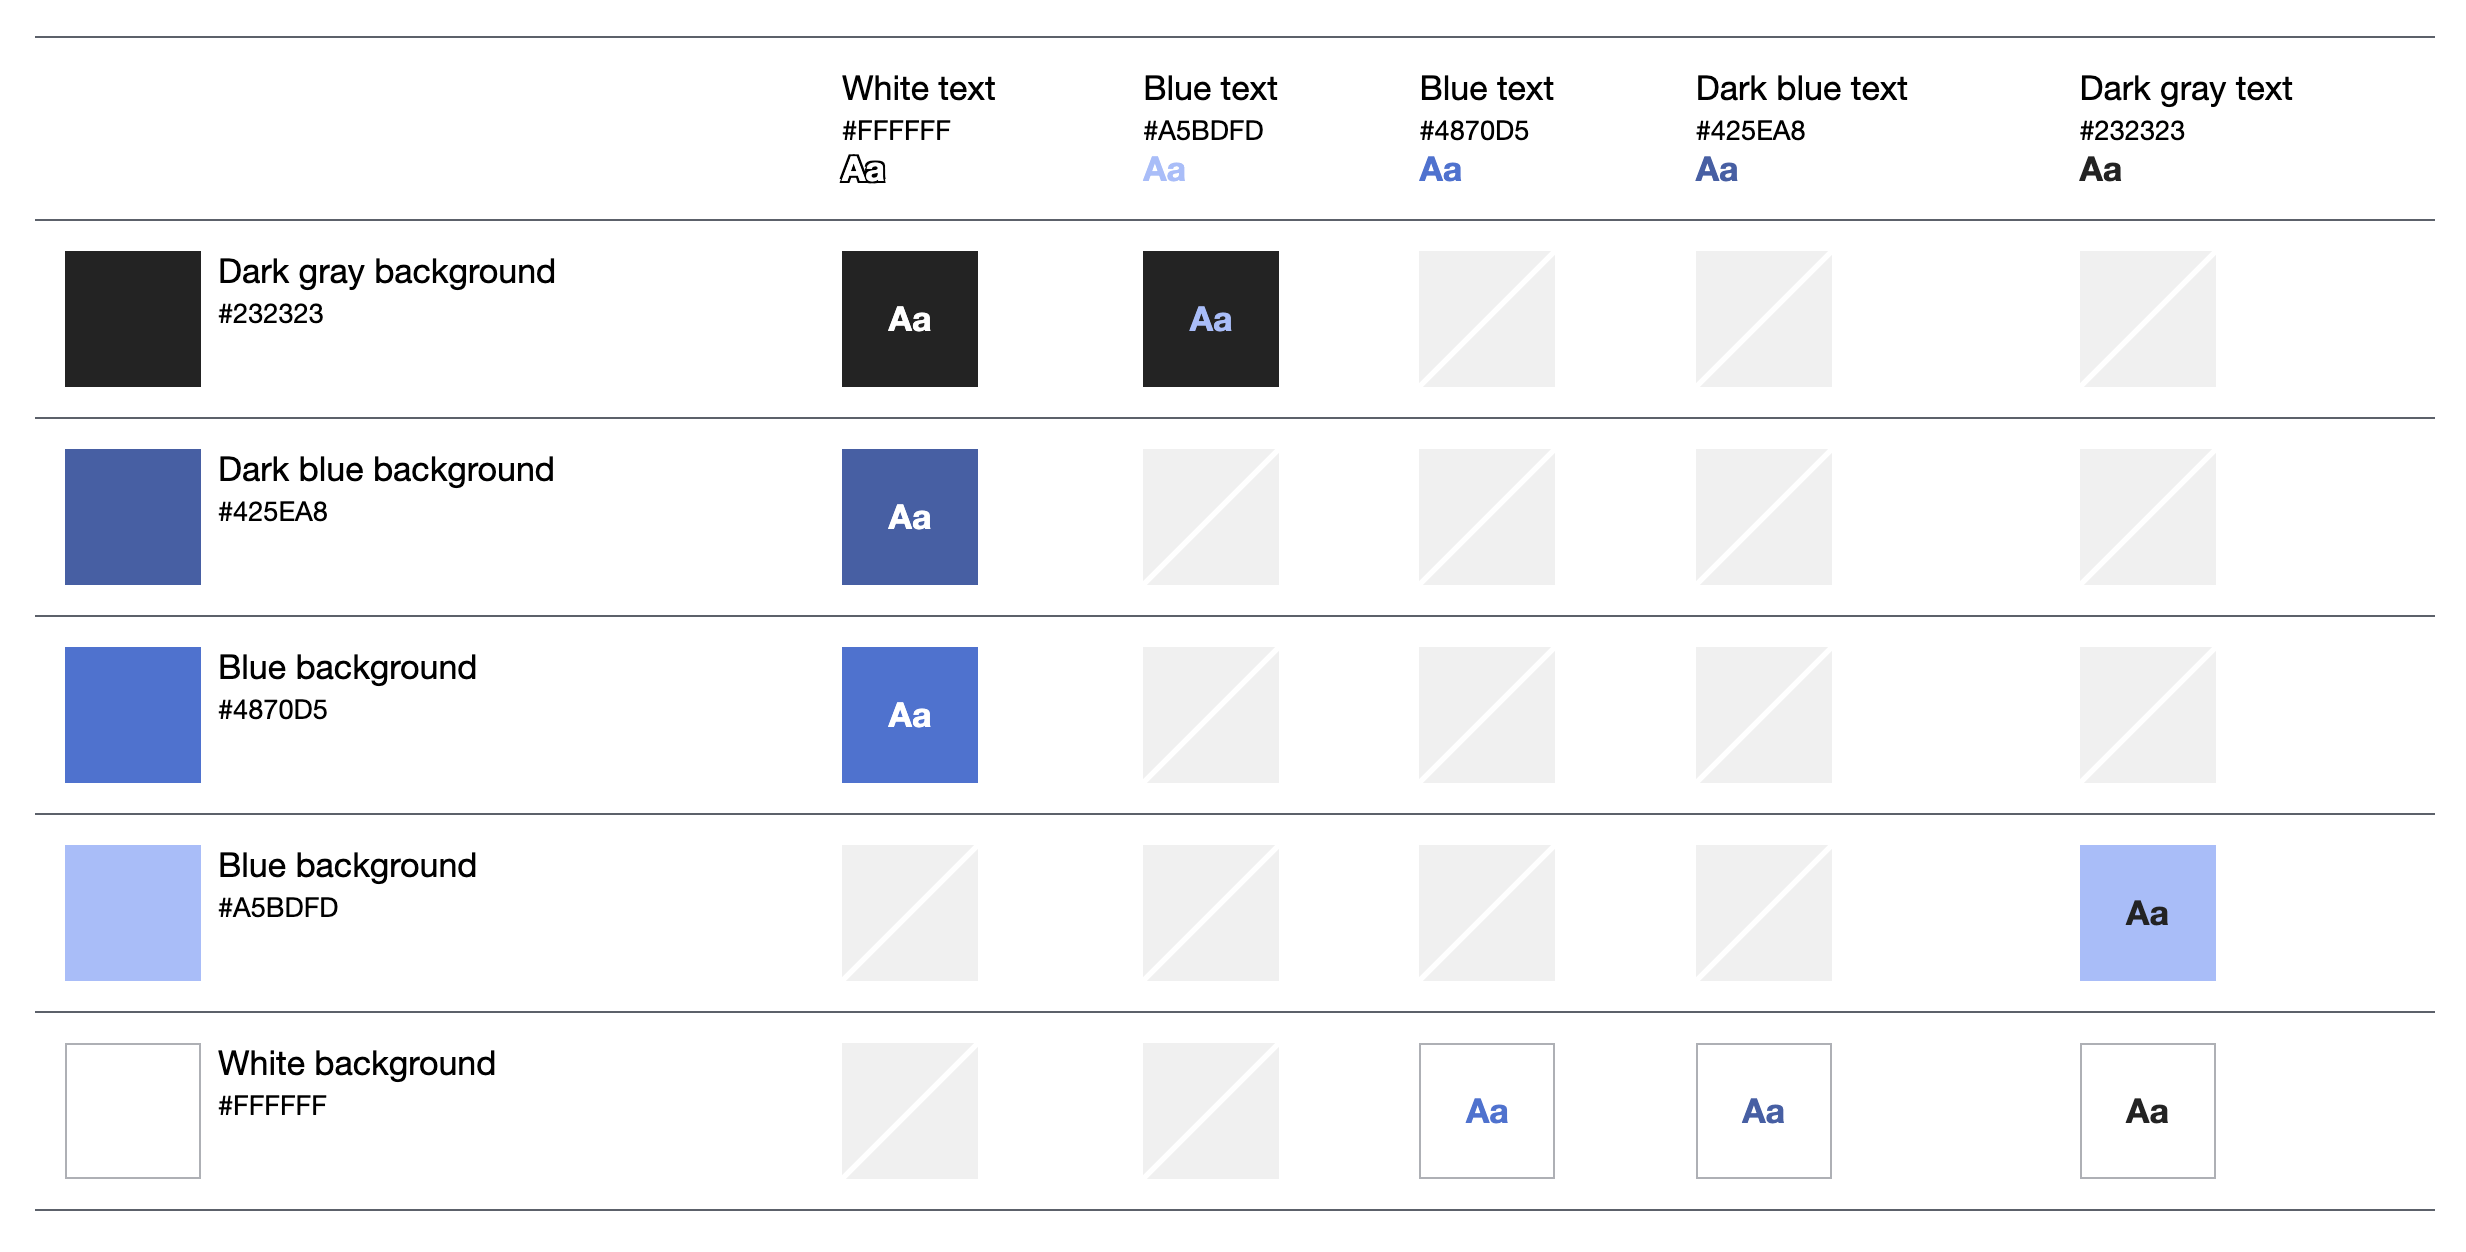Click the dark blue Aa sample under #425EA8 header
The image size is (2466, 1252).
pyautogui.click(x=1716, y=170)
